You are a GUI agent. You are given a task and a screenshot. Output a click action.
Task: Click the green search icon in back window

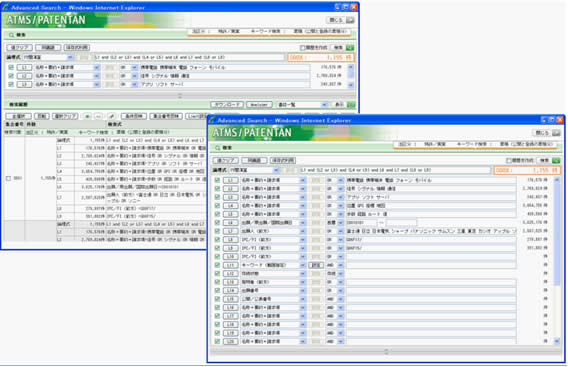(x=350, y=47)
